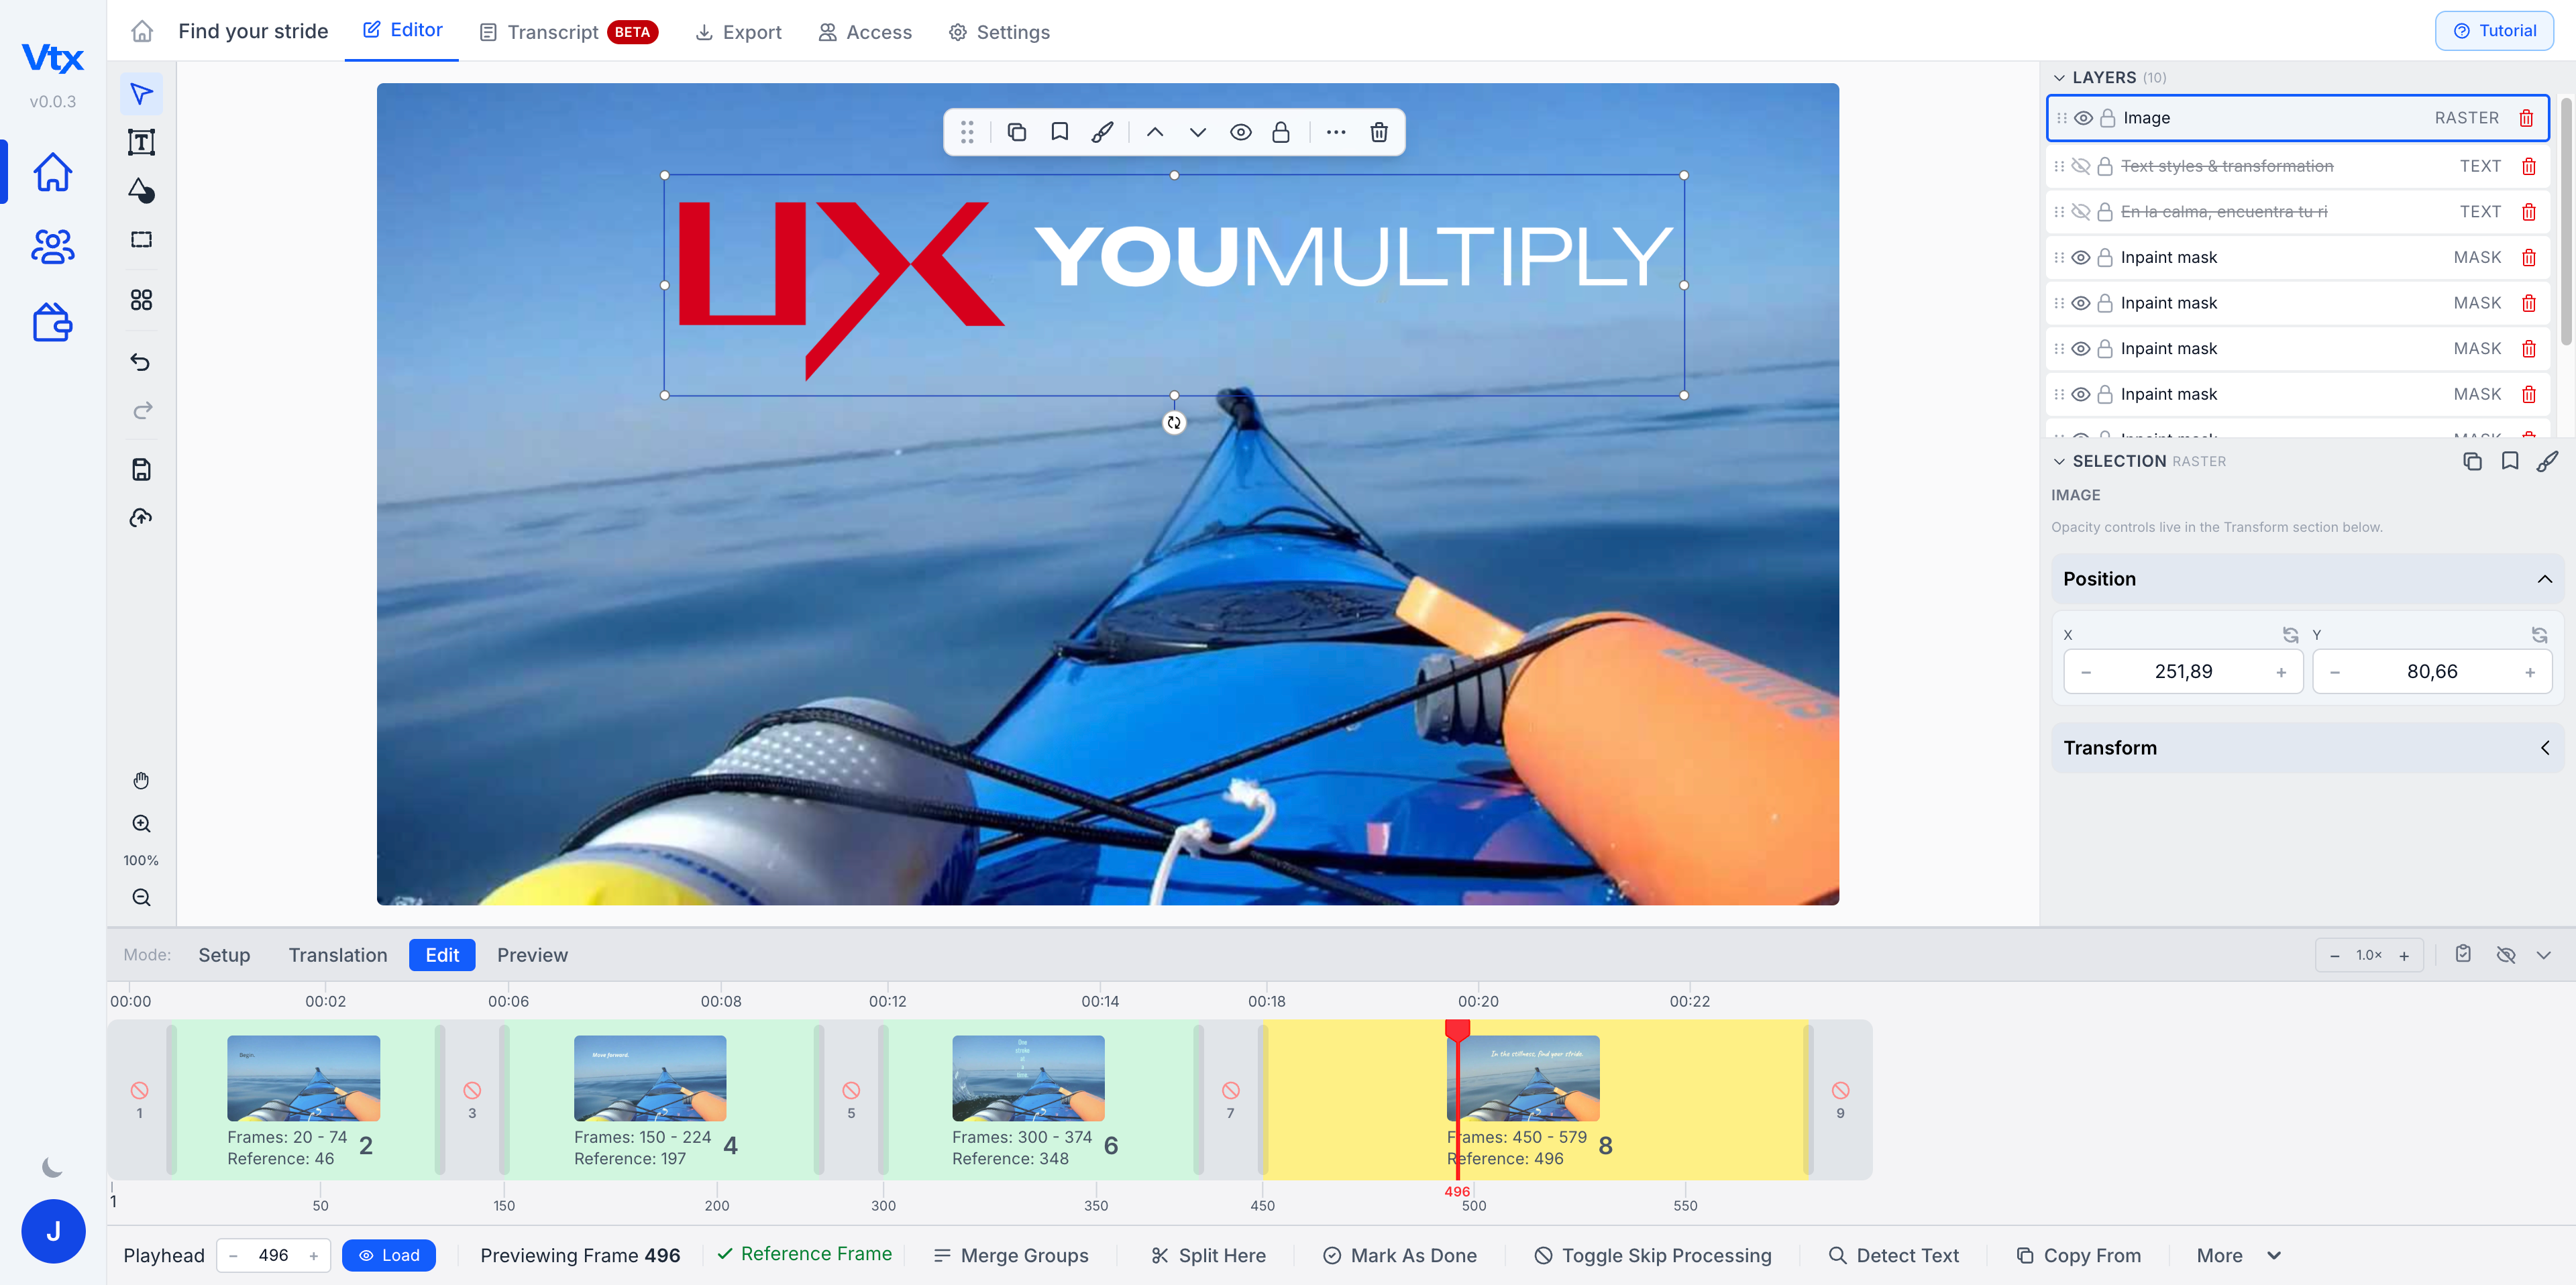Select the hand pan tool
This screenshot has height=1285, width=2576.
(141, 780)
